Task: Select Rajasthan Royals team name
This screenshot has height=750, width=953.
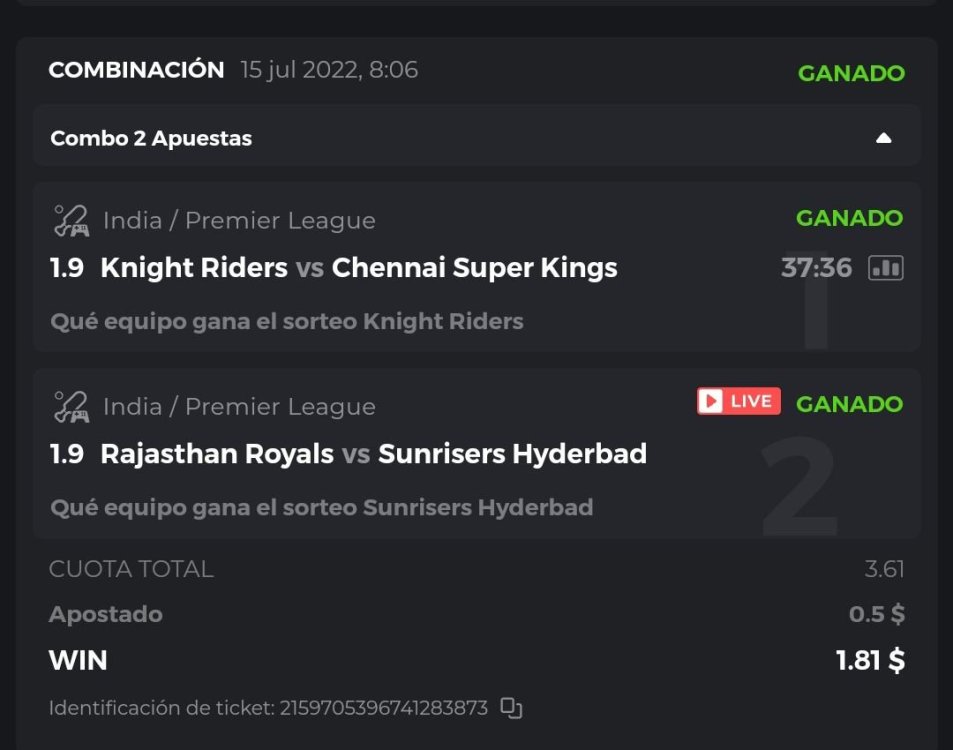Action: click(217, 454)
